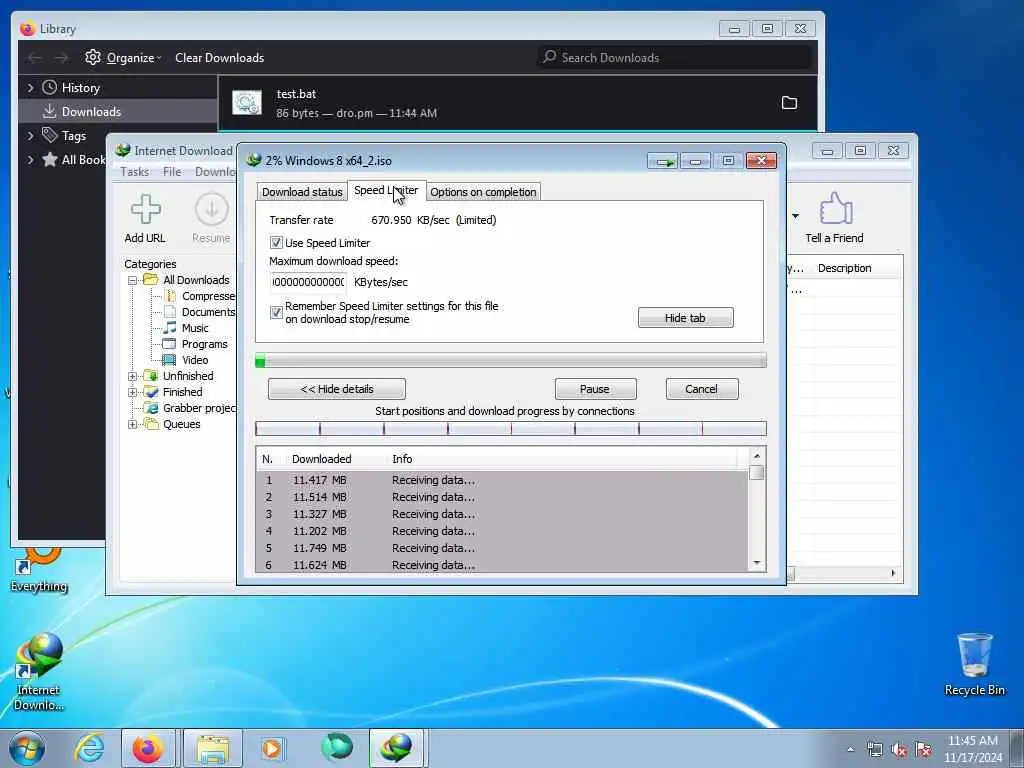Select the Programs category in IDM
Image resolution: width=1024 pixels, height=768 pixels.
click(x=204, y=344)
